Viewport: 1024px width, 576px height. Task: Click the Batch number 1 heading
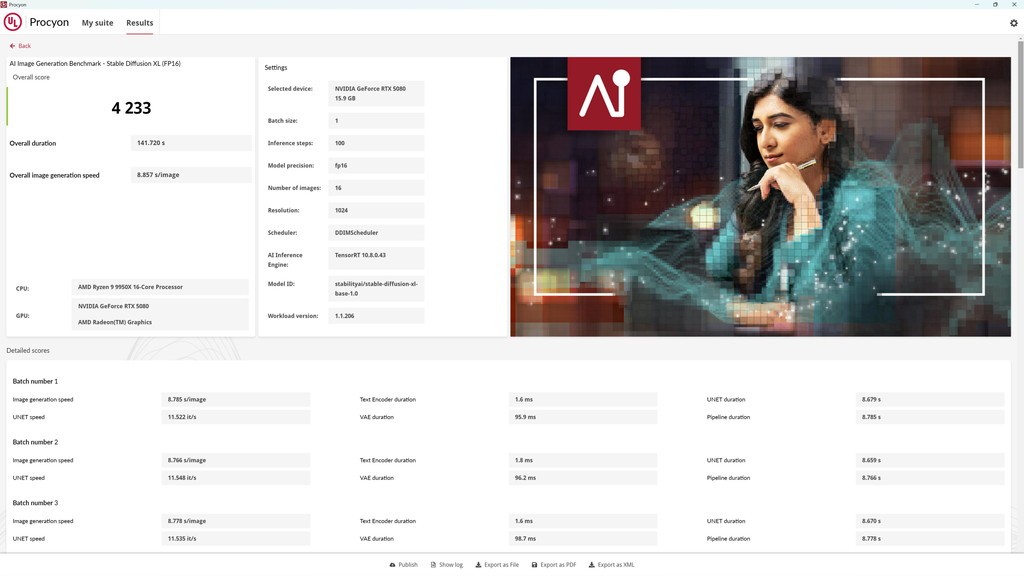pos(35,381)
